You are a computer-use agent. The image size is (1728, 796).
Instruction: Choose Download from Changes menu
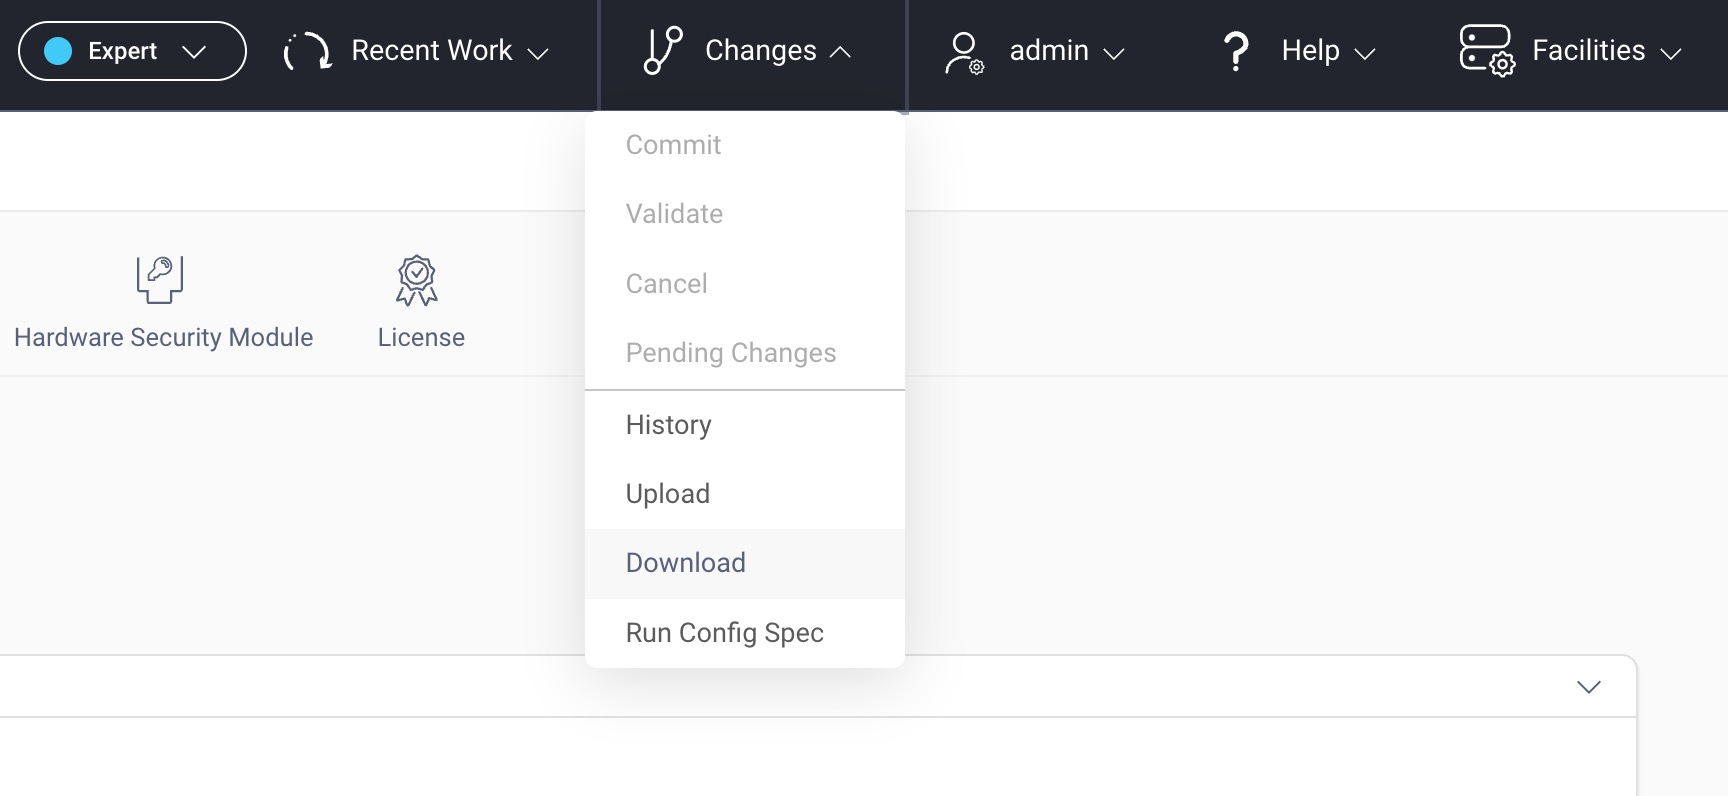click(745, 563)
